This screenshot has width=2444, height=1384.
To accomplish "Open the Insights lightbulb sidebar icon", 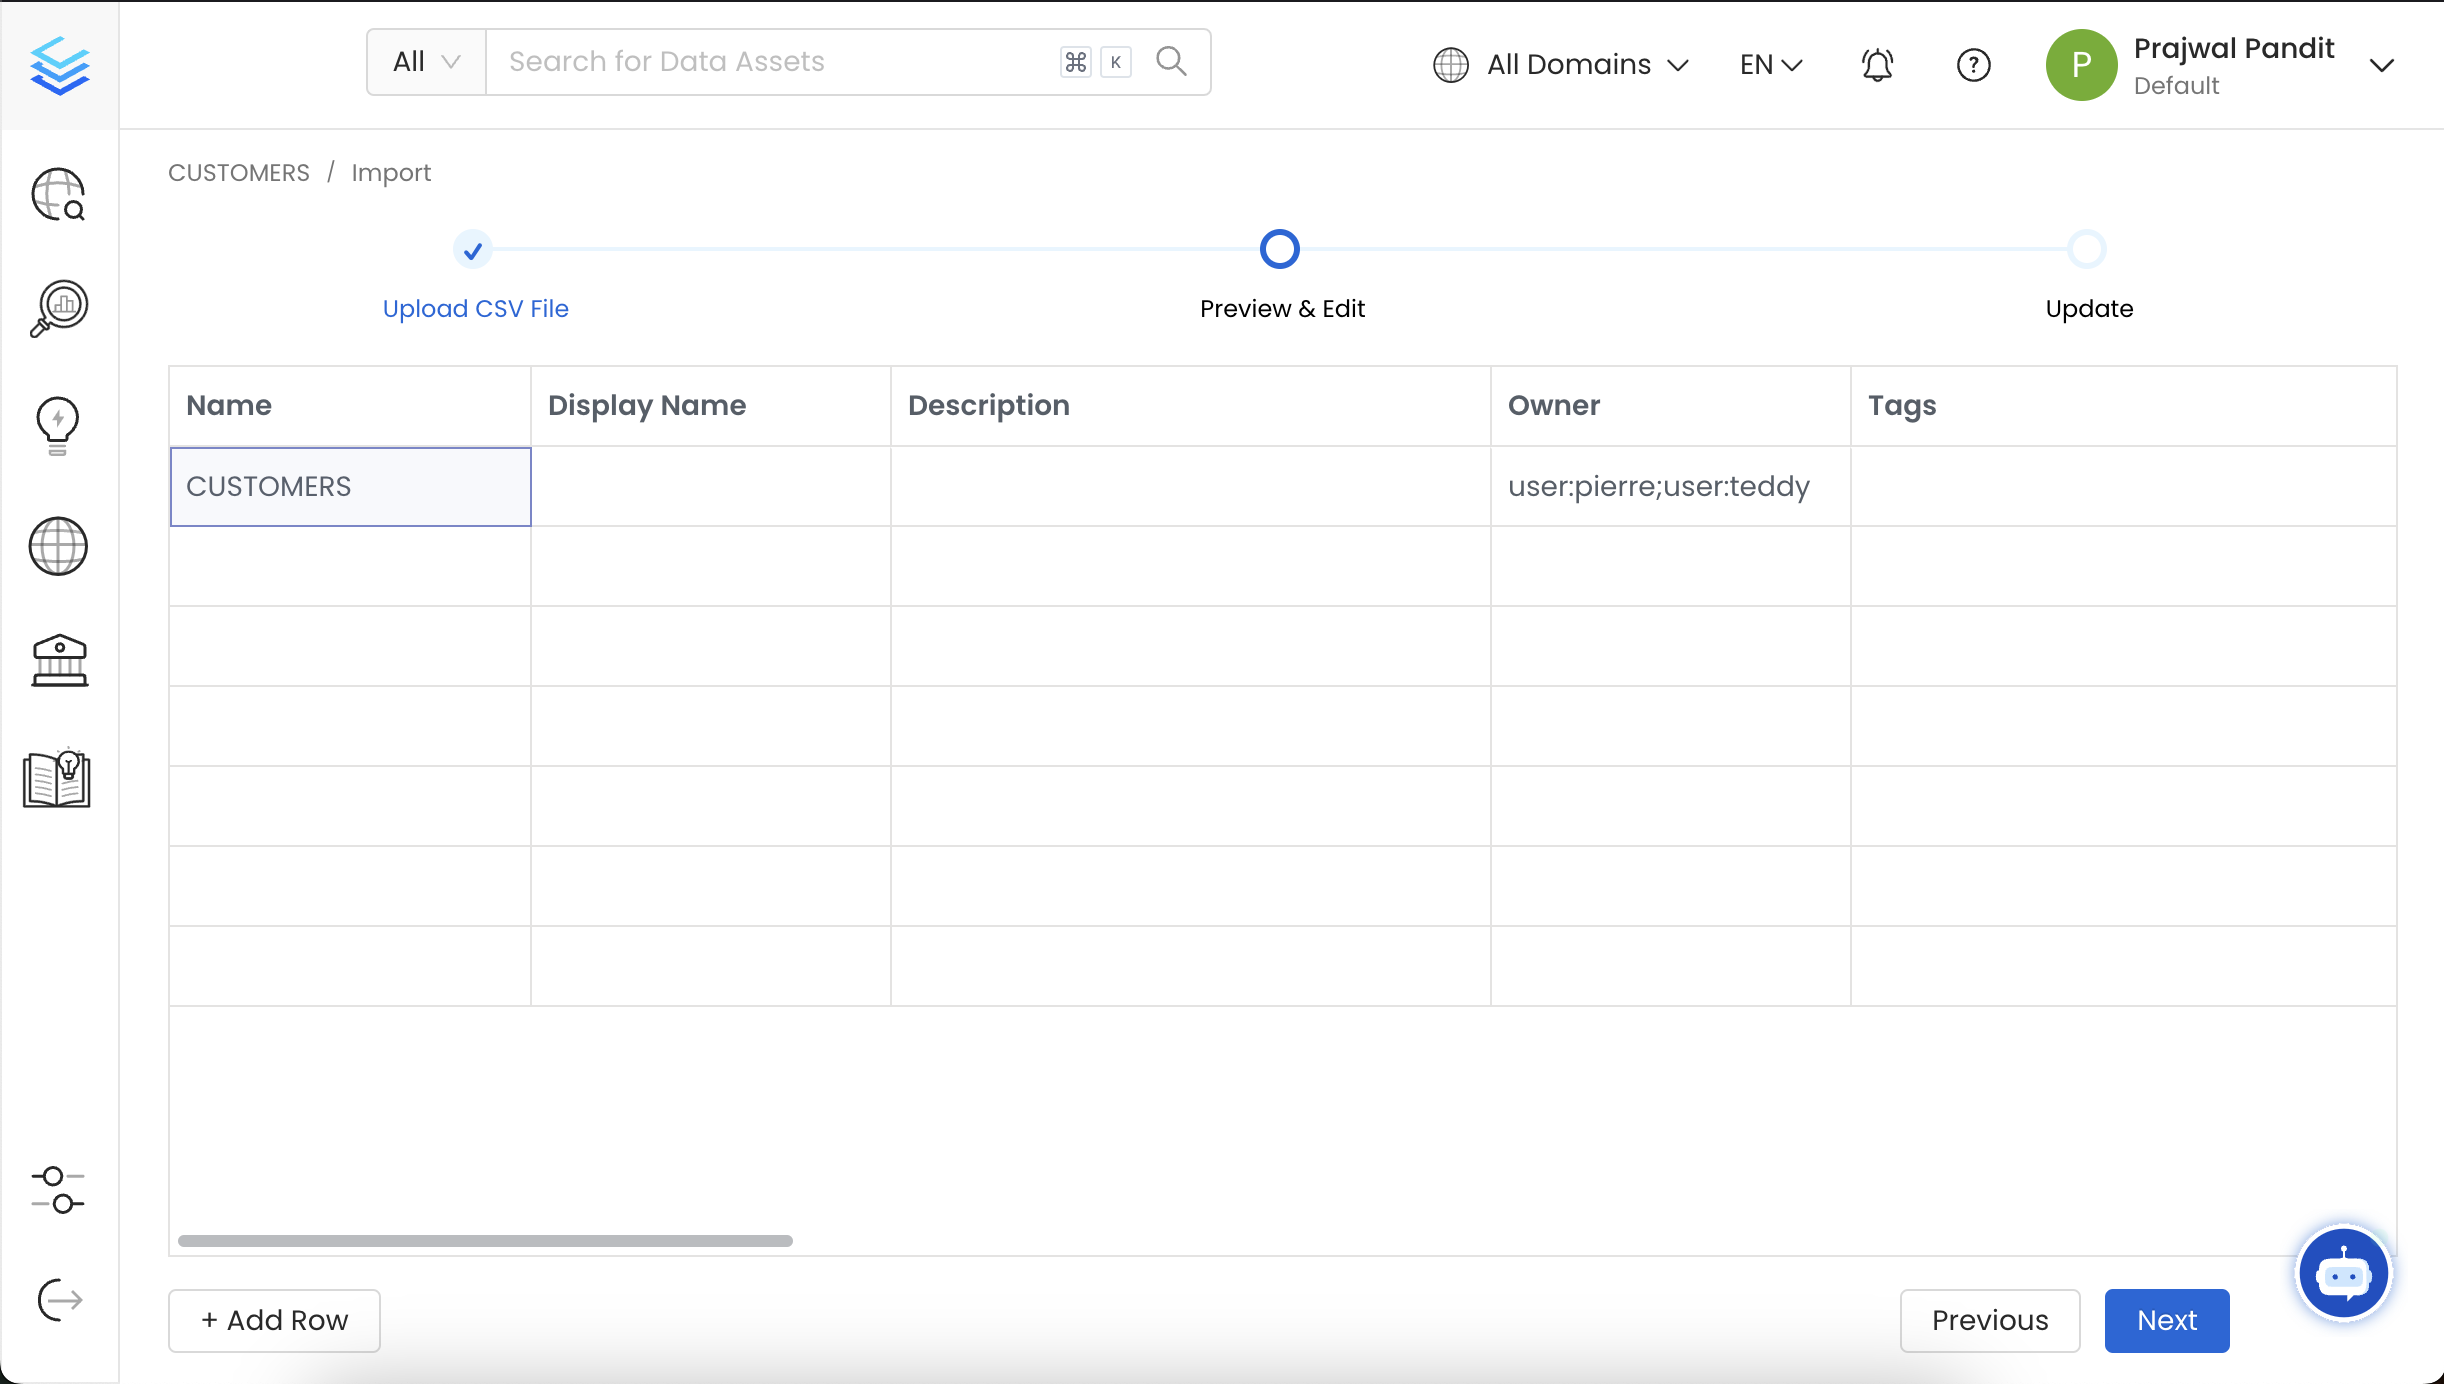I will point(58,426).
